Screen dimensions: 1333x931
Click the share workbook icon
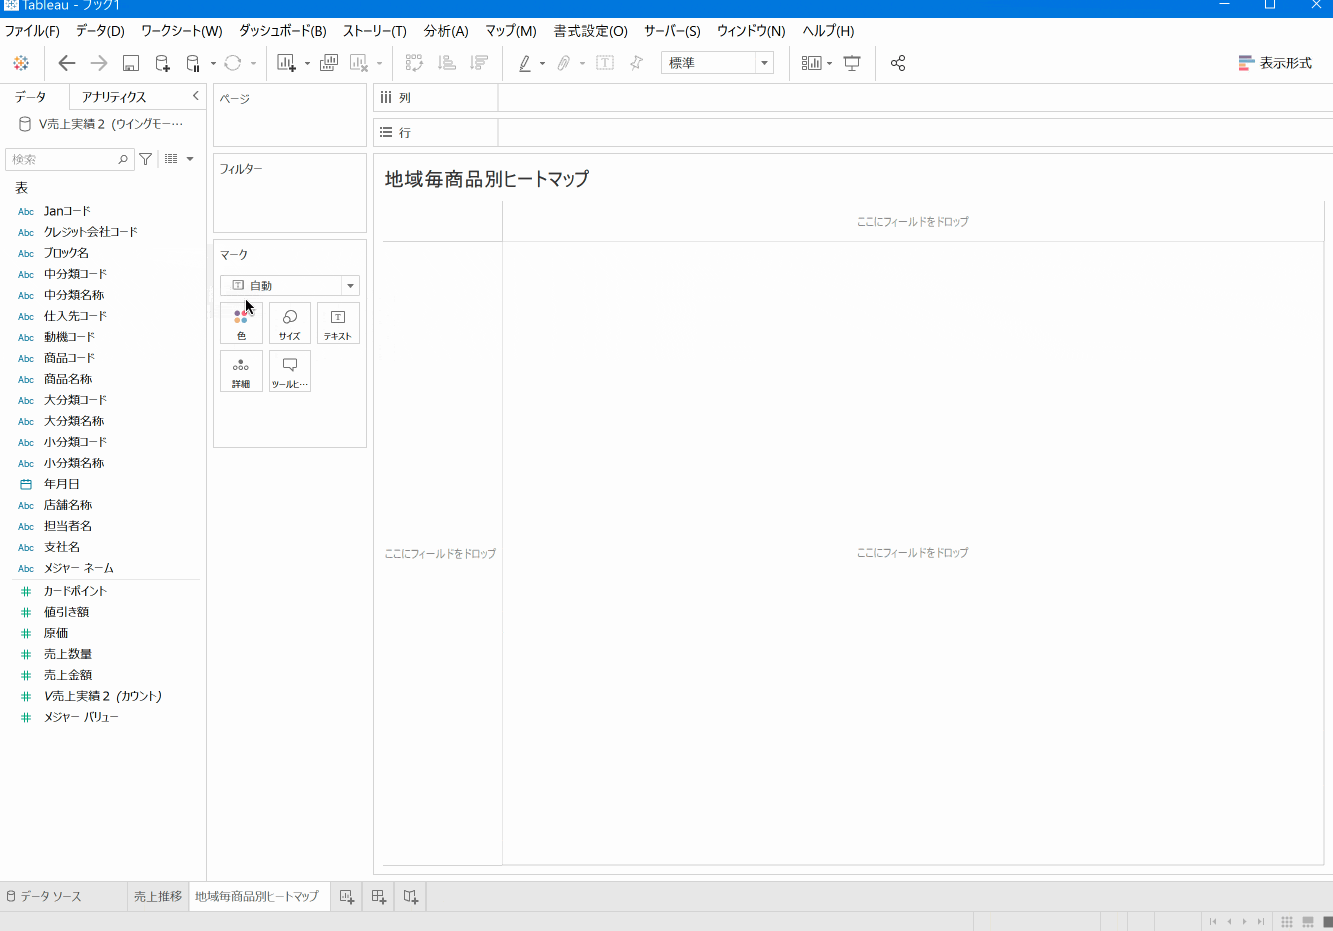click(898, 63)
